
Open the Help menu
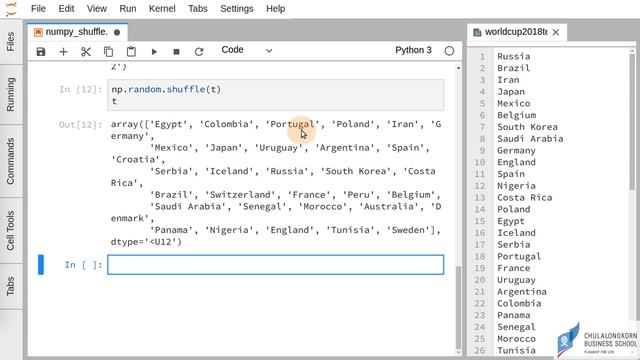pos(276,9)
